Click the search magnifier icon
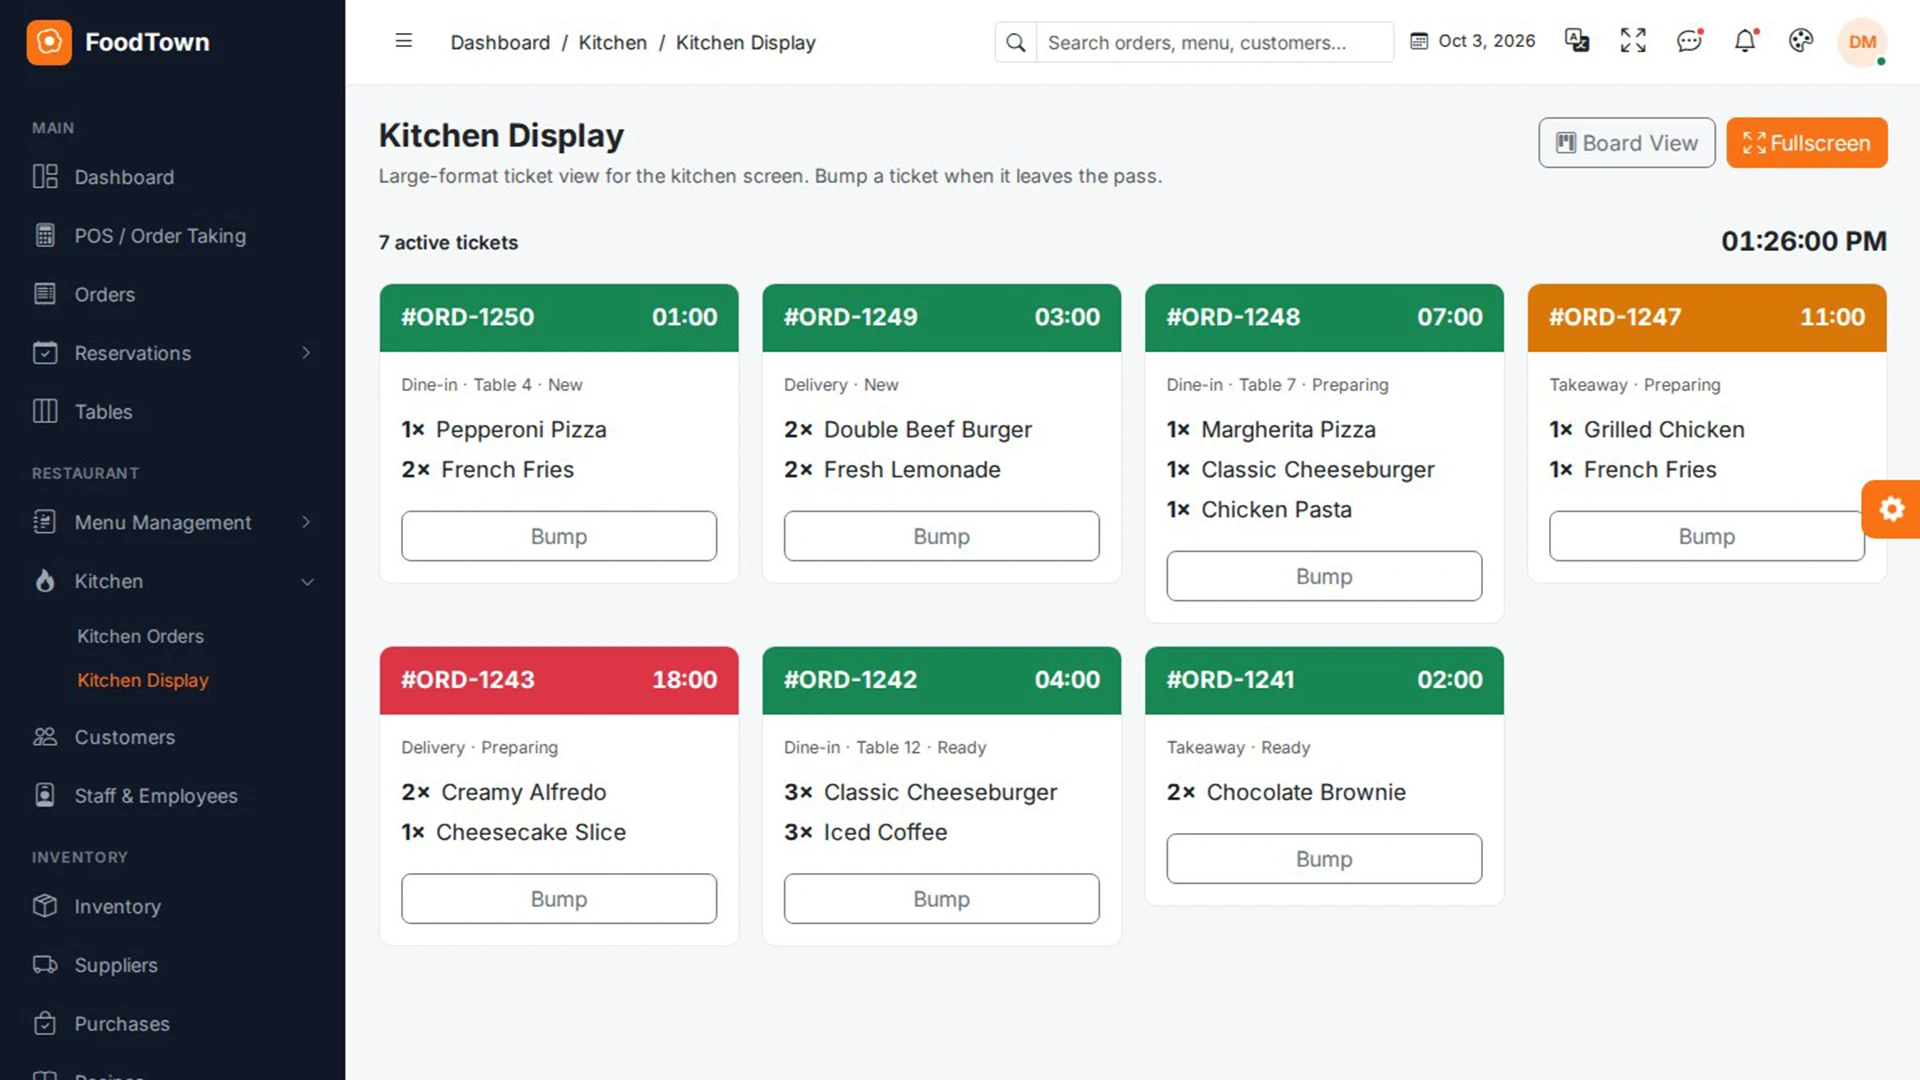1920x1080 pixels. coord(1016,42)
